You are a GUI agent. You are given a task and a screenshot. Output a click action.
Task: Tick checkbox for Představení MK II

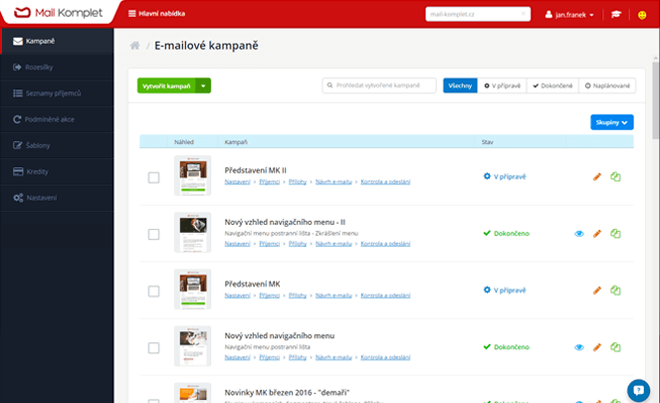(x=154, y=177)
